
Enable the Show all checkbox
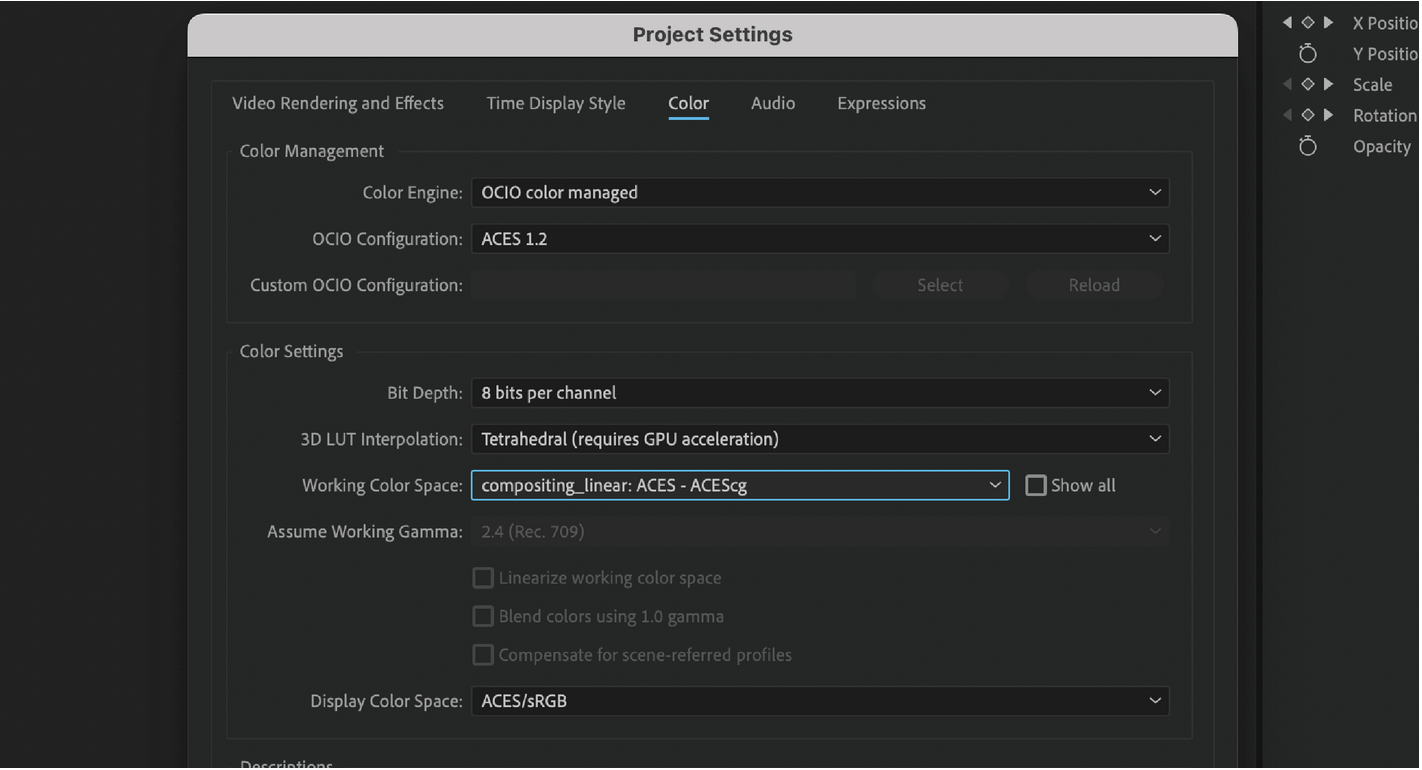[1036, 485]
